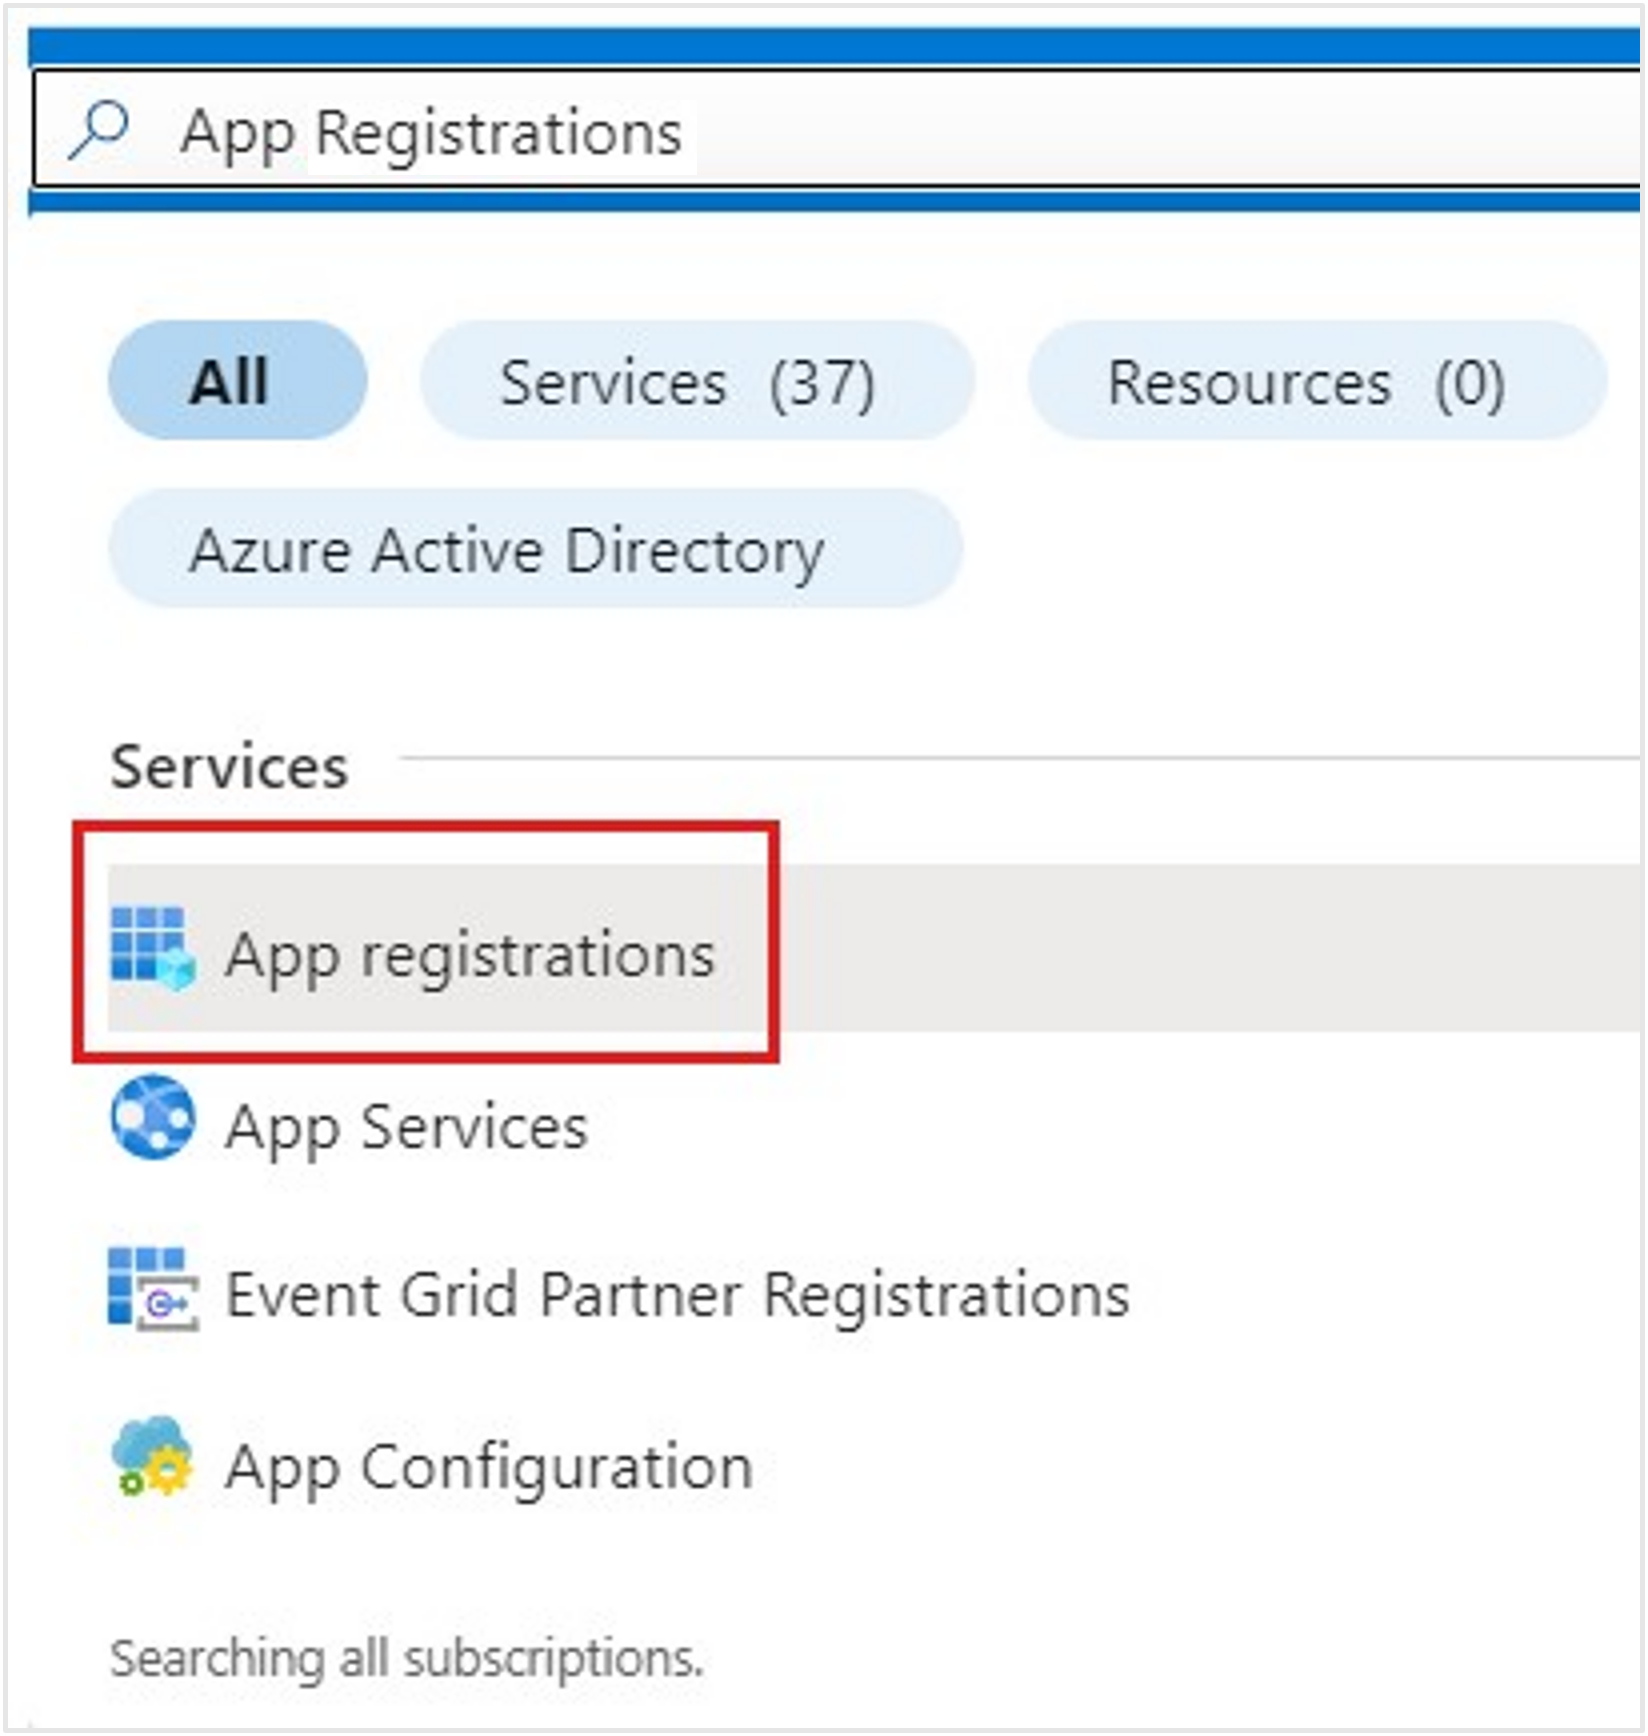
Task: Click 'Searching all subscriptions.' text
Action: (406, 1658)
